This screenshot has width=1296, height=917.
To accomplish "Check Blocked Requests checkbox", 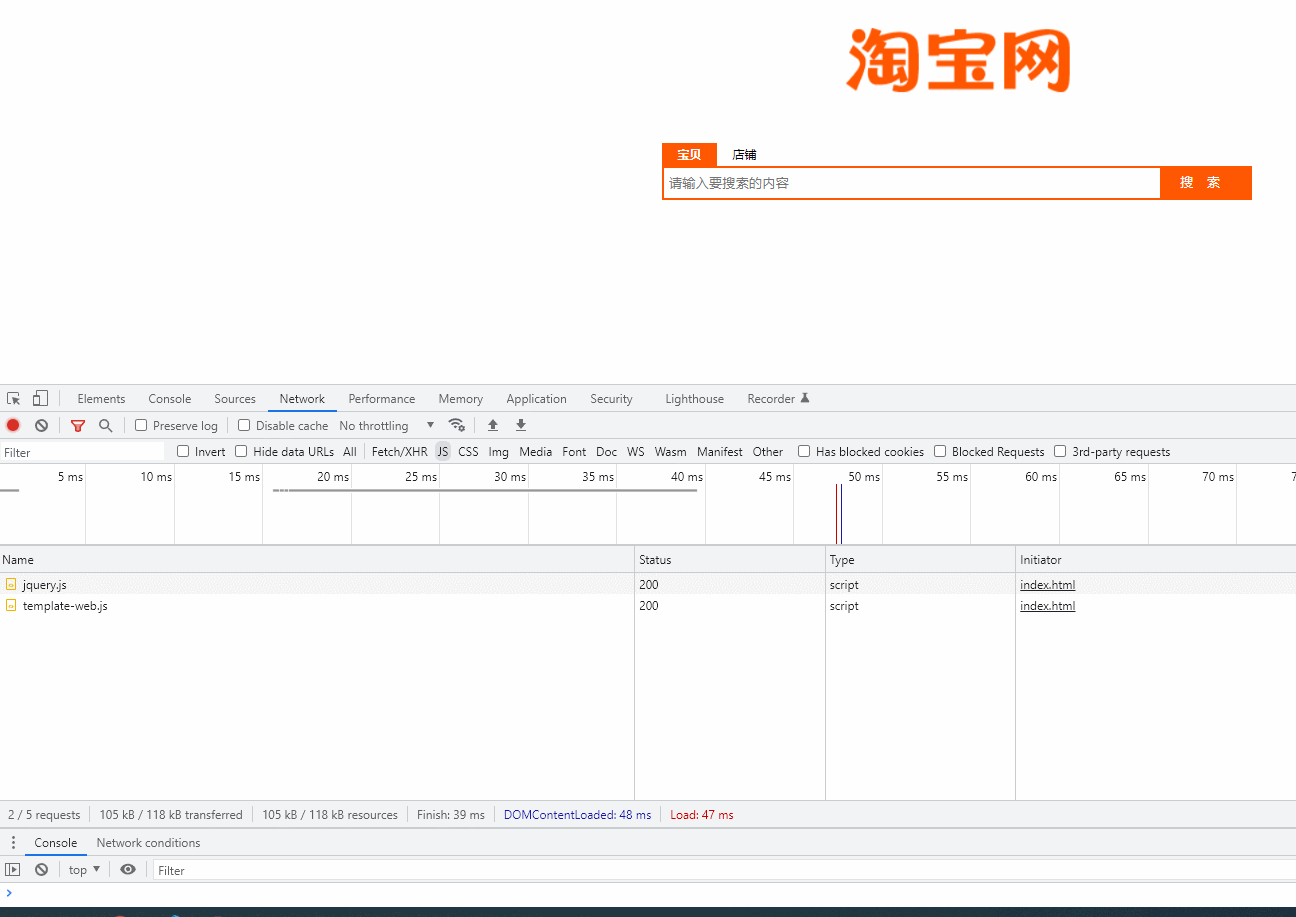I will (940, 451).
